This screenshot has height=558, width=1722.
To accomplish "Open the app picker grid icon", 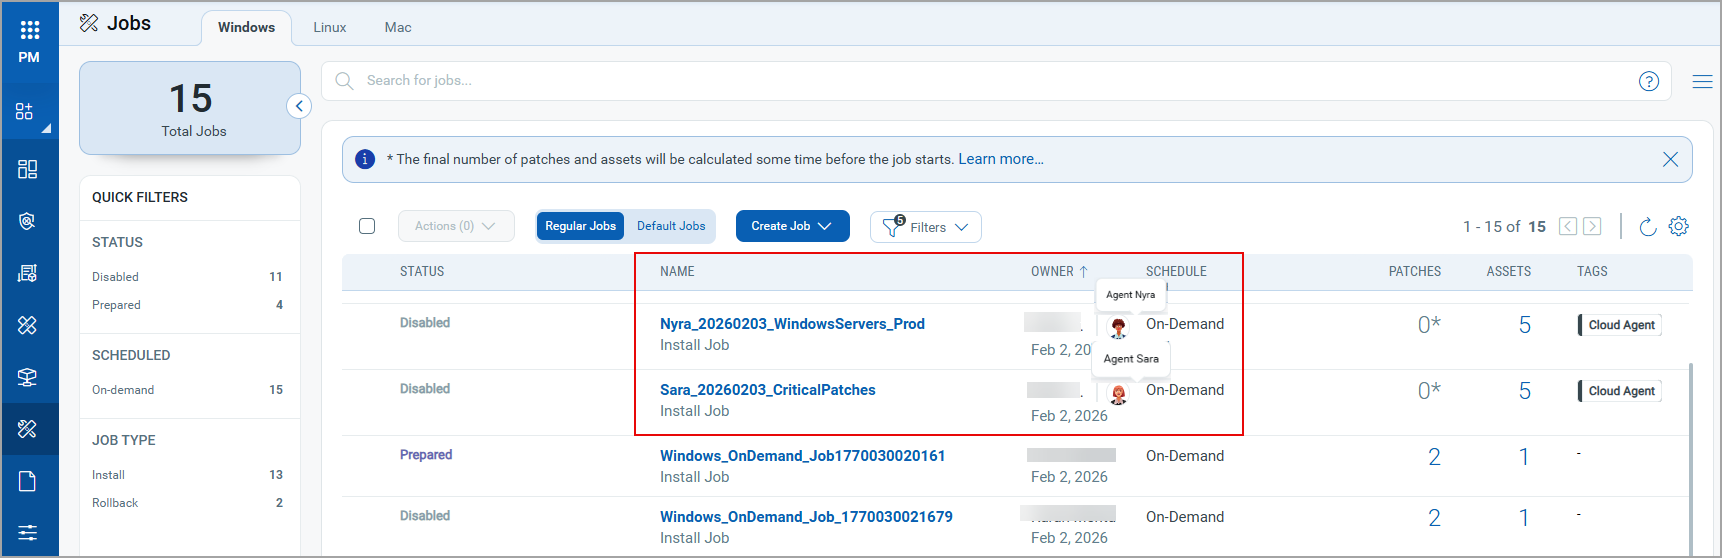I will (x=29, y=30).
